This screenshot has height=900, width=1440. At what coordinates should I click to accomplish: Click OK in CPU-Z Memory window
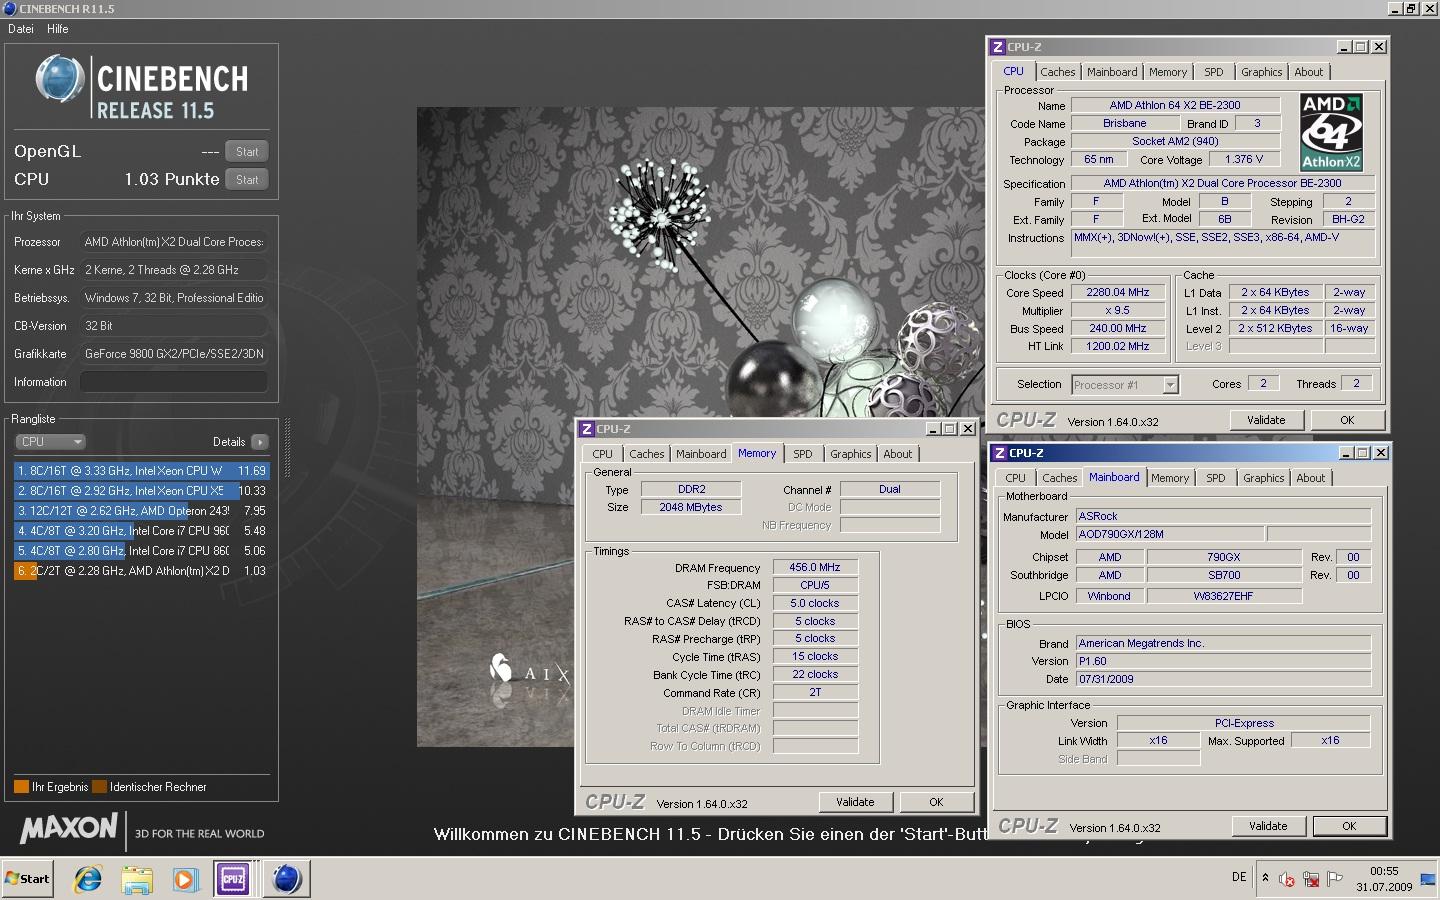tap(936, 802)
